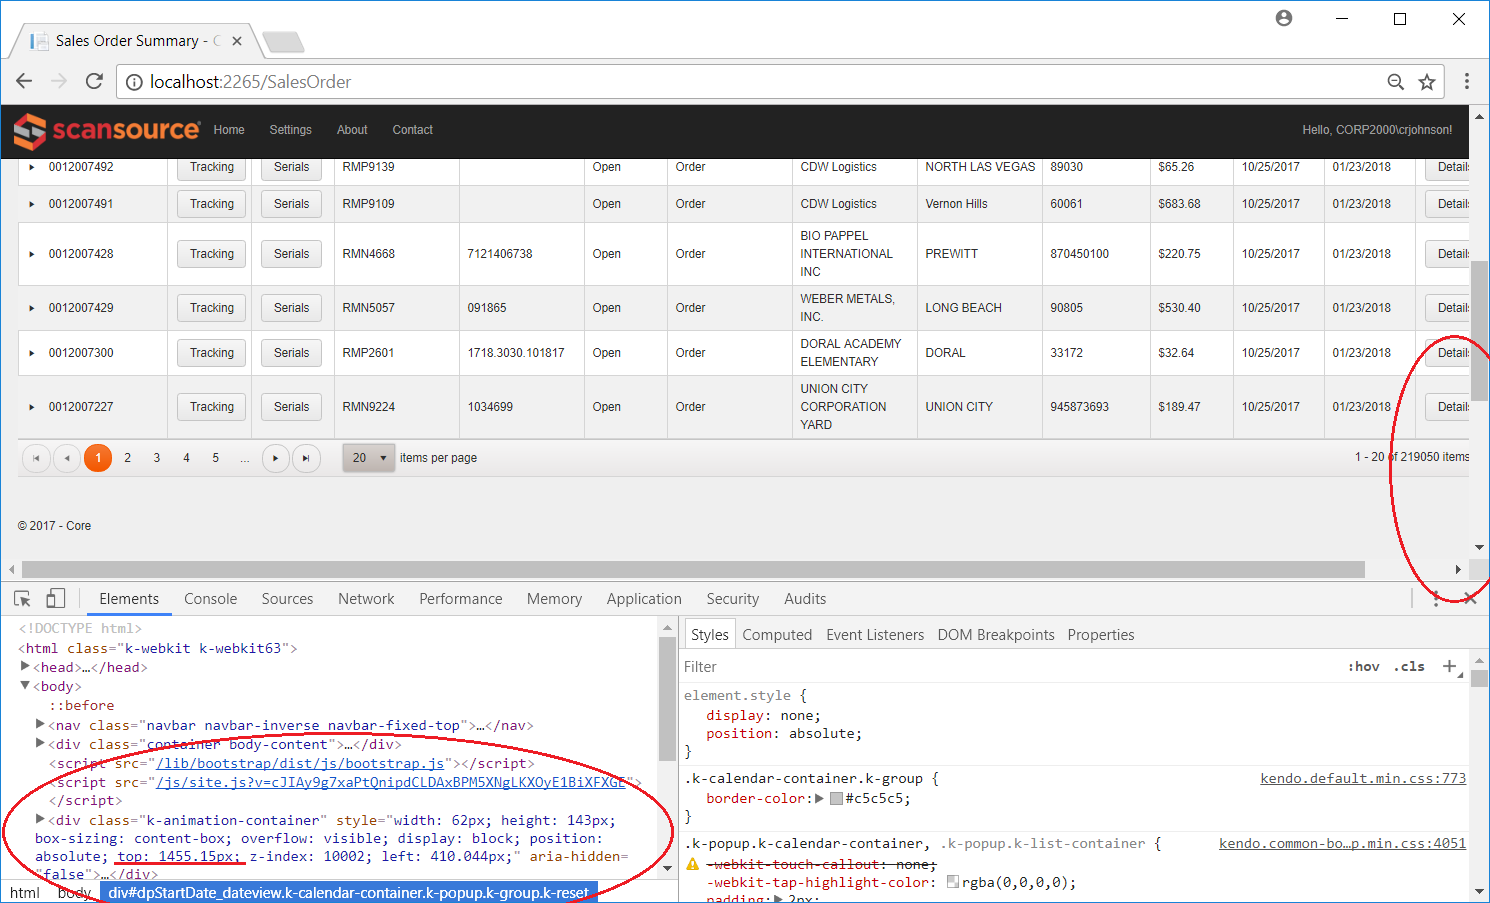Bookmark this page with the star icon
Screen dimensions: 1490x903
[1427, 82]
